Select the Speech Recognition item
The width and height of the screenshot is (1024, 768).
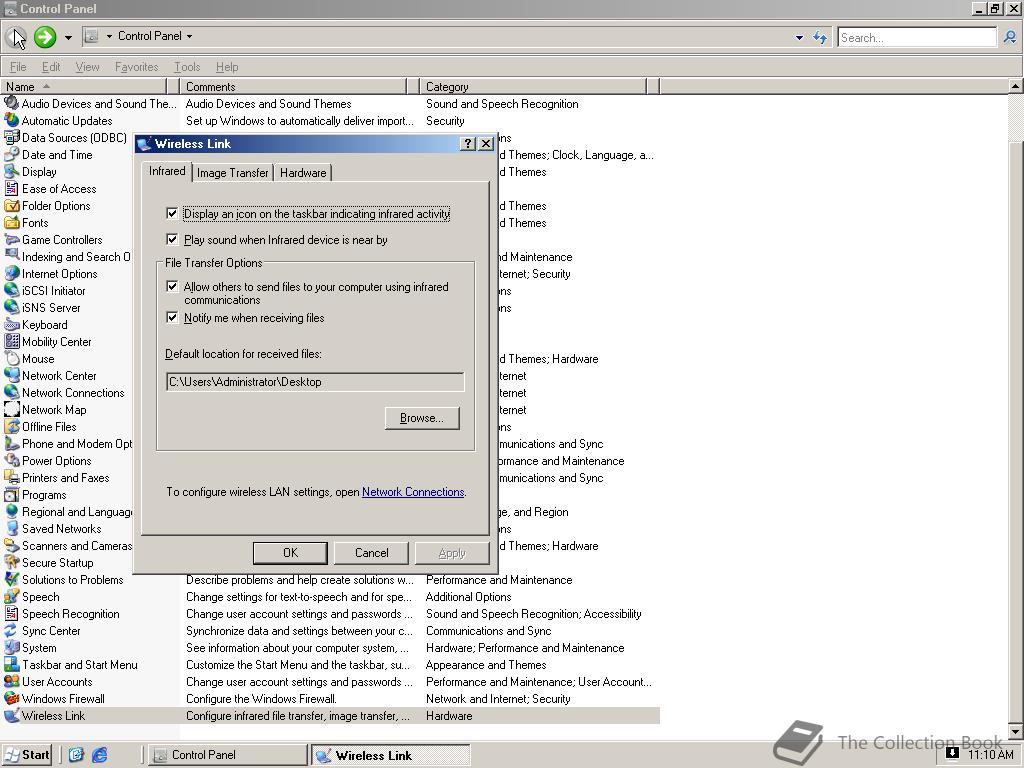pos(71,614)
